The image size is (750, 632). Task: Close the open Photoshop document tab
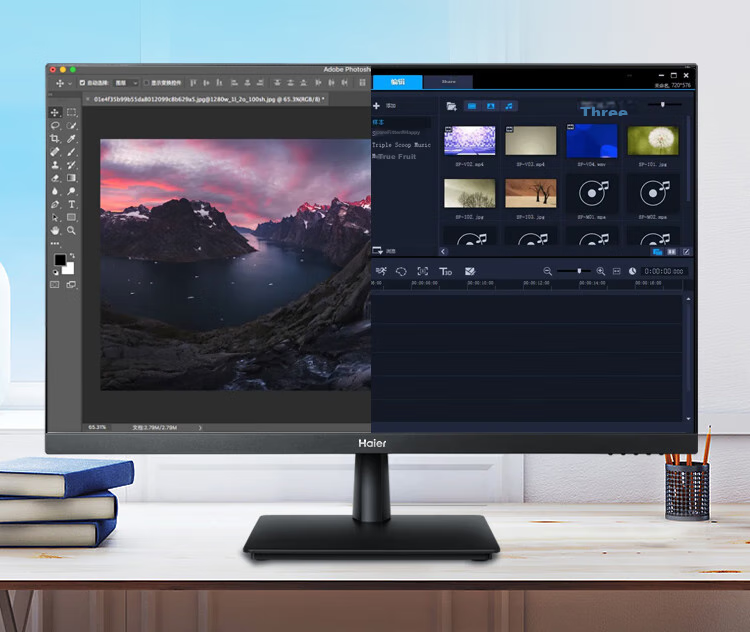(88, 99)
